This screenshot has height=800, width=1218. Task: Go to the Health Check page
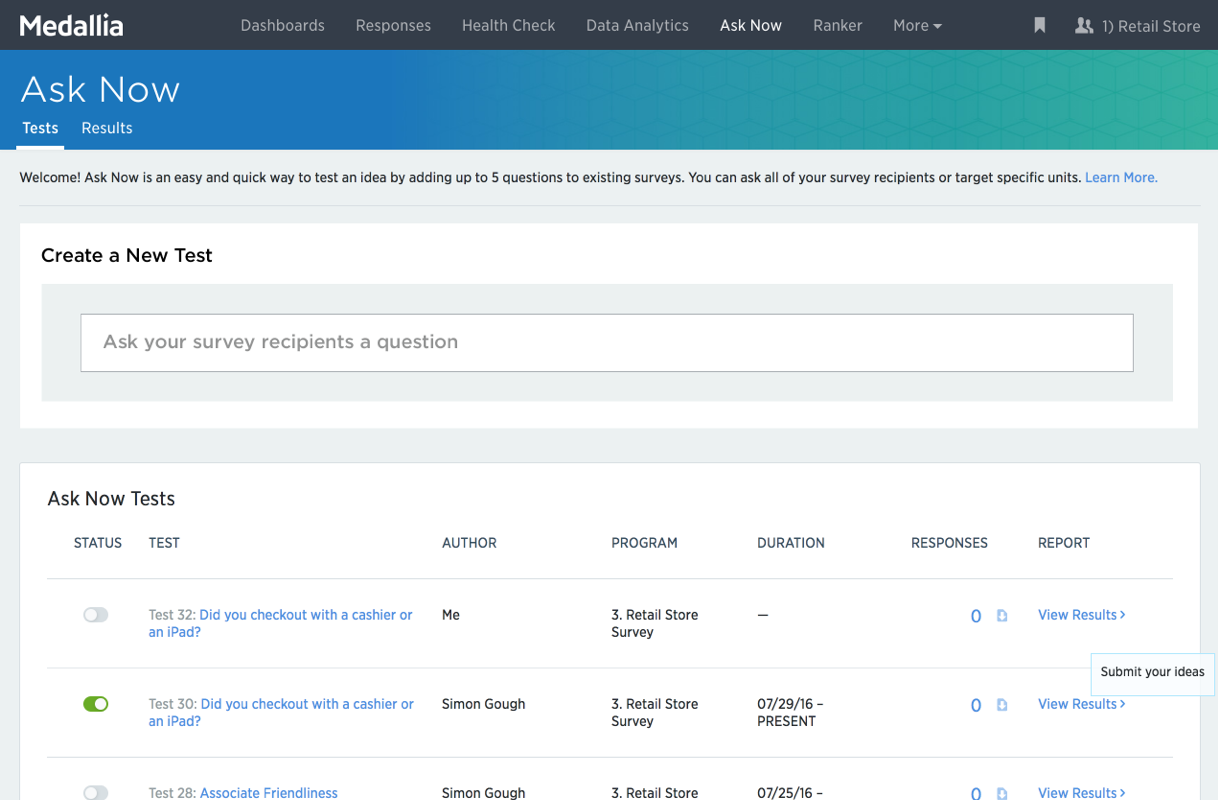[x=508, y=26]
